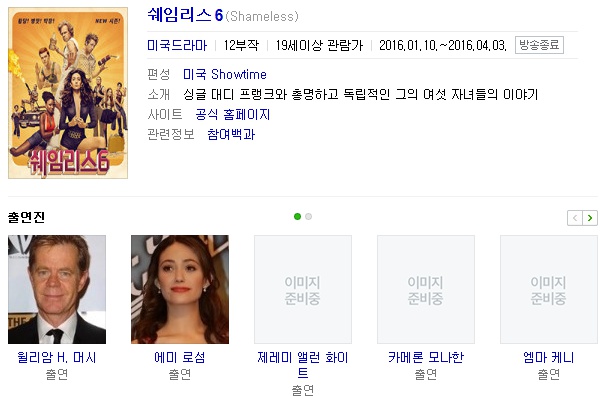603x396 pixels.
Task: Click placeholder image for 제레미 앨런 화이트
Action: [x=303, y=290]
